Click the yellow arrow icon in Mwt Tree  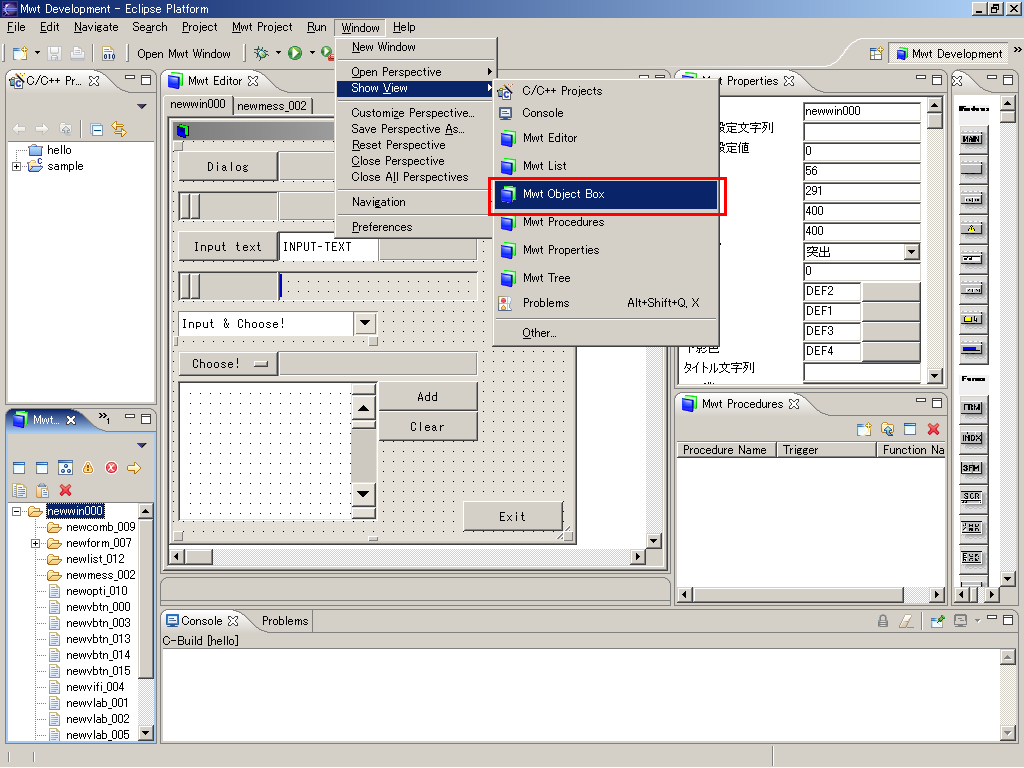pos(134,468)
